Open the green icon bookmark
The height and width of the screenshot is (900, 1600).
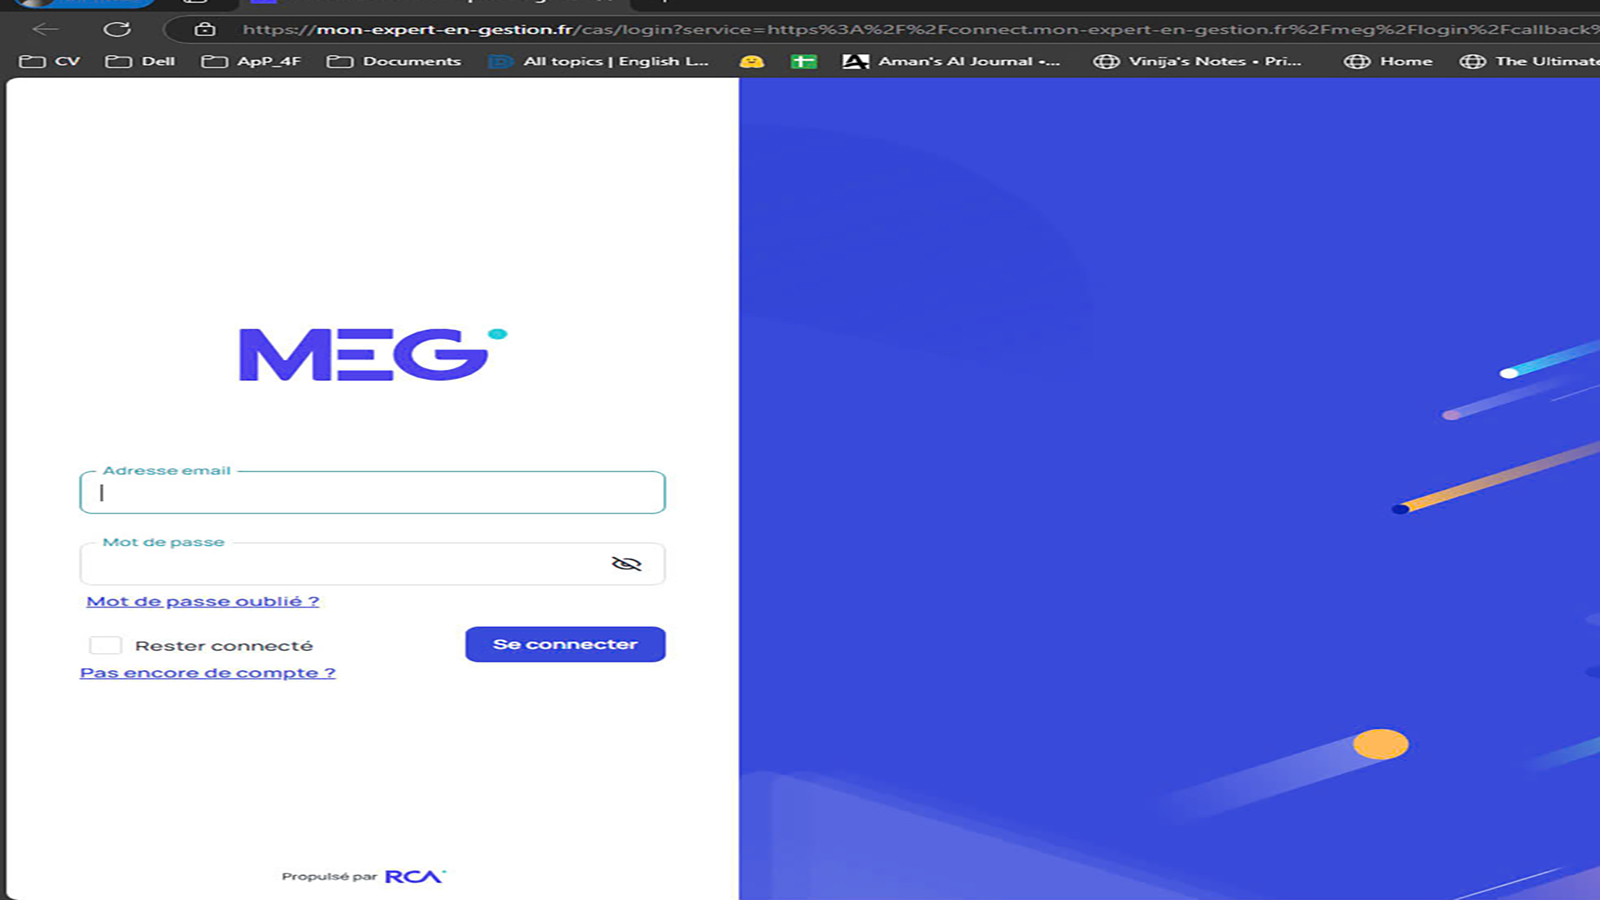pyautogui.click(x=803, y=61)
